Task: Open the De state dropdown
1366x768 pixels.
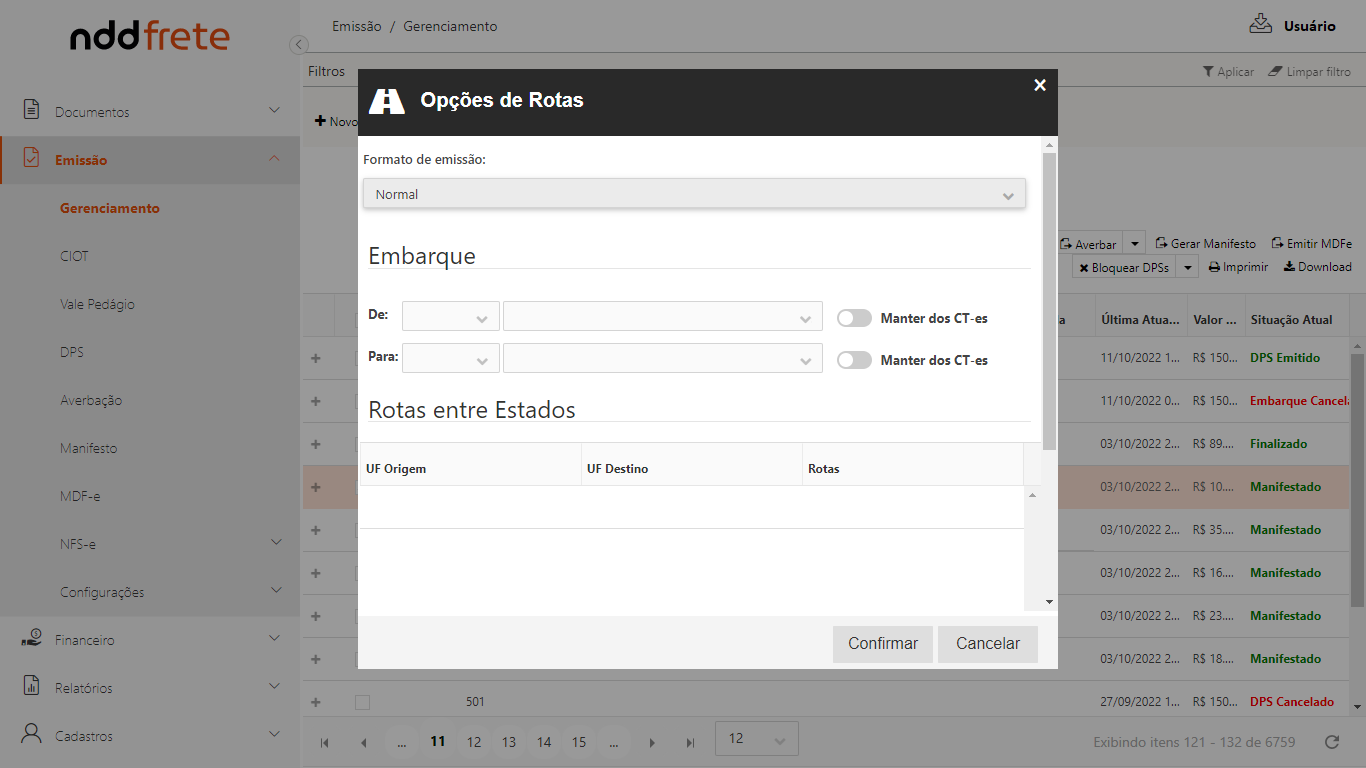Action: 451,317
